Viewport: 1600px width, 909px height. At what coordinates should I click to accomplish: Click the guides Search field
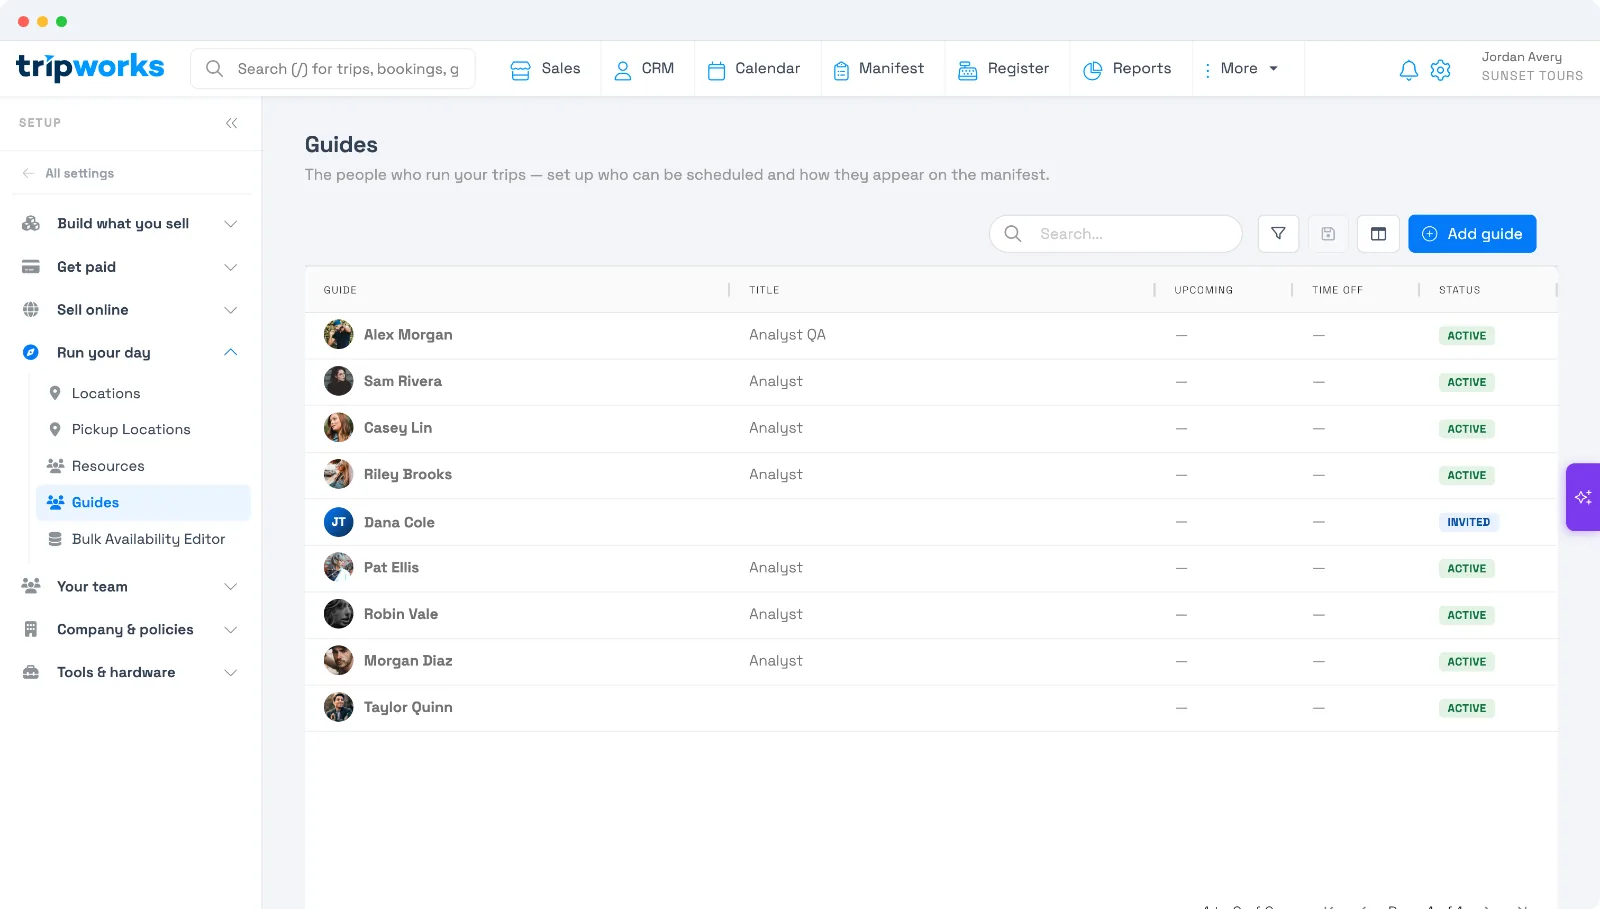(1116, 234)
